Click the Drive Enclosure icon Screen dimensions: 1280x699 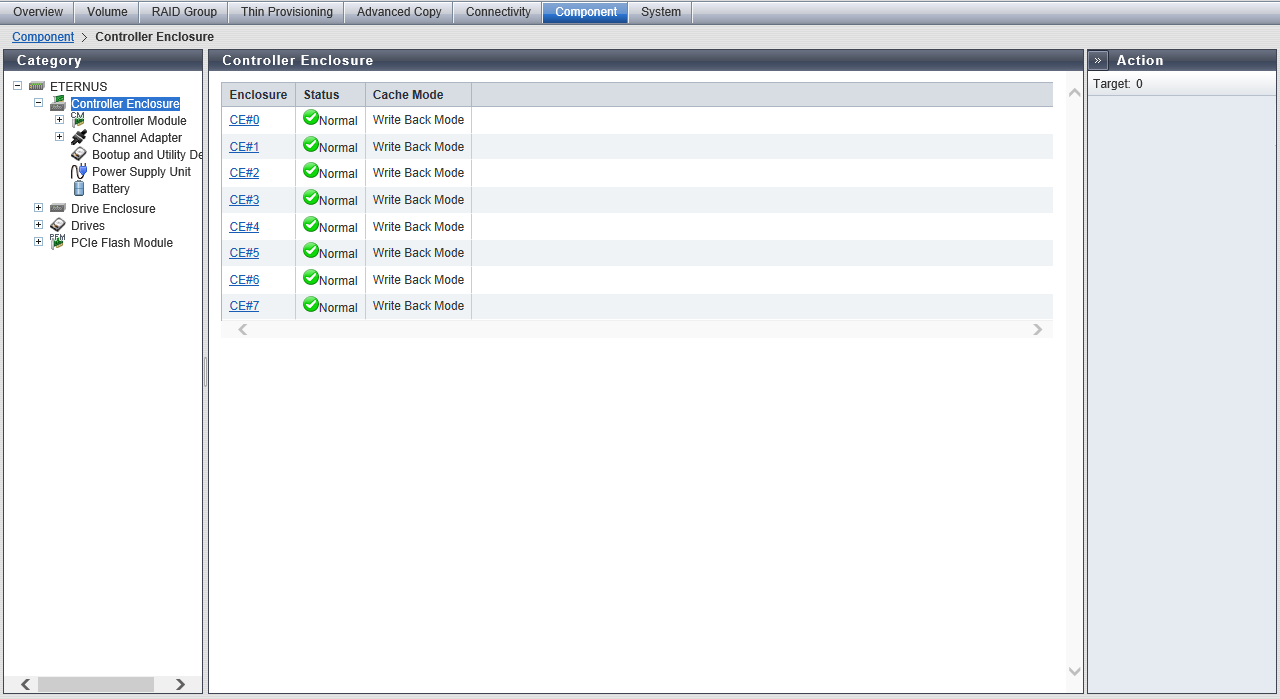point(58,208)
